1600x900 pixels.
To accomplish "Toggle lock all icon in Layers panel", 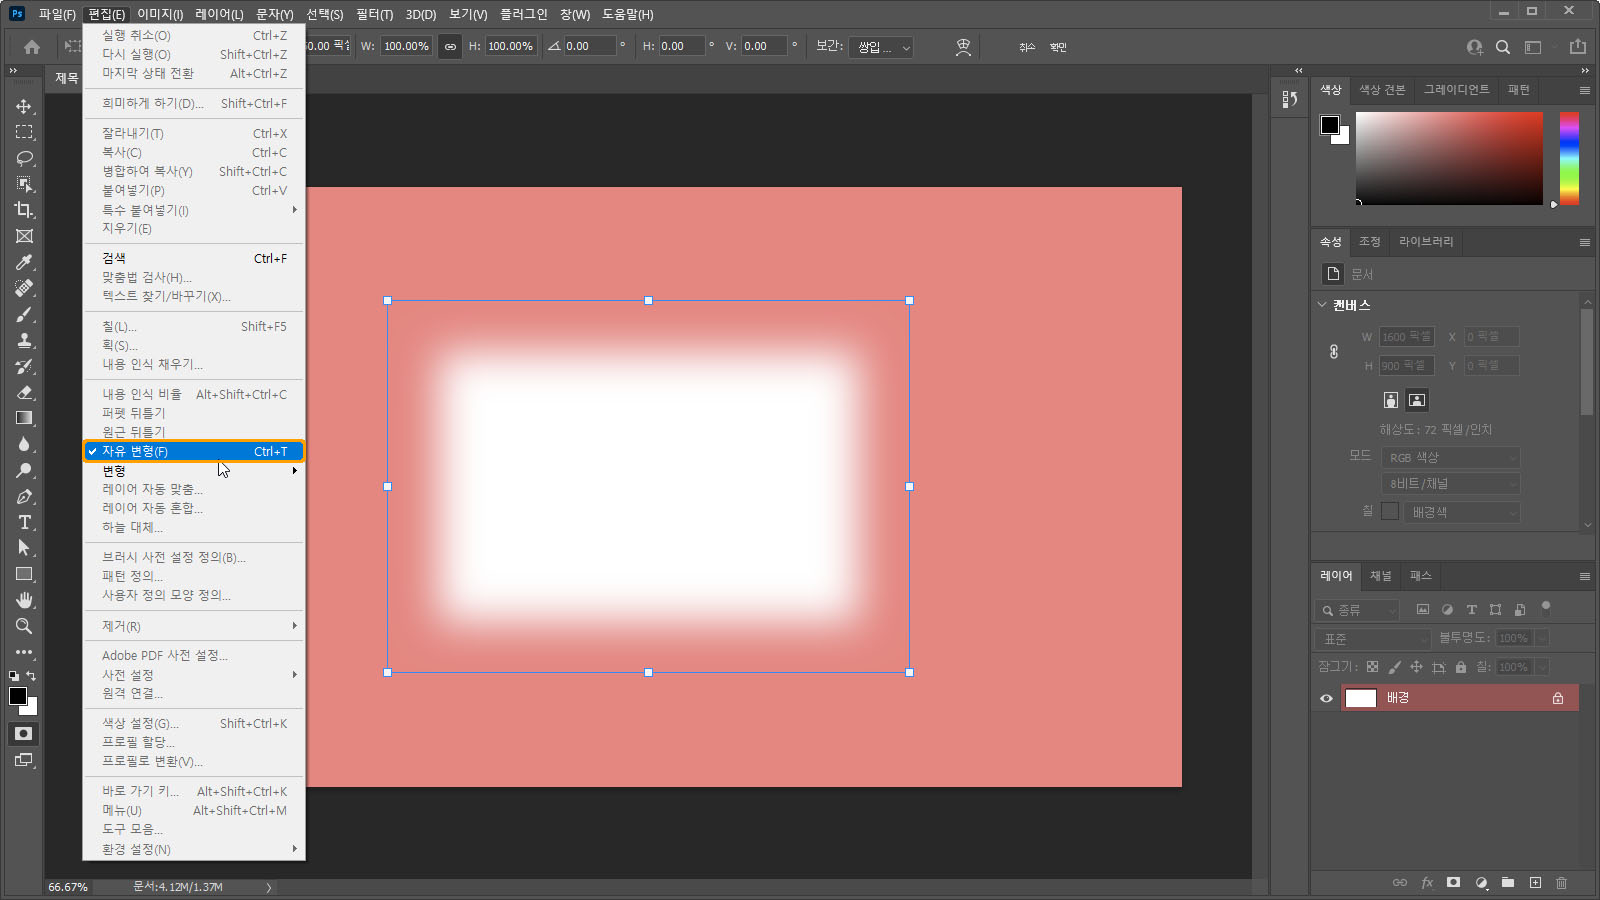I will 1461,667.
